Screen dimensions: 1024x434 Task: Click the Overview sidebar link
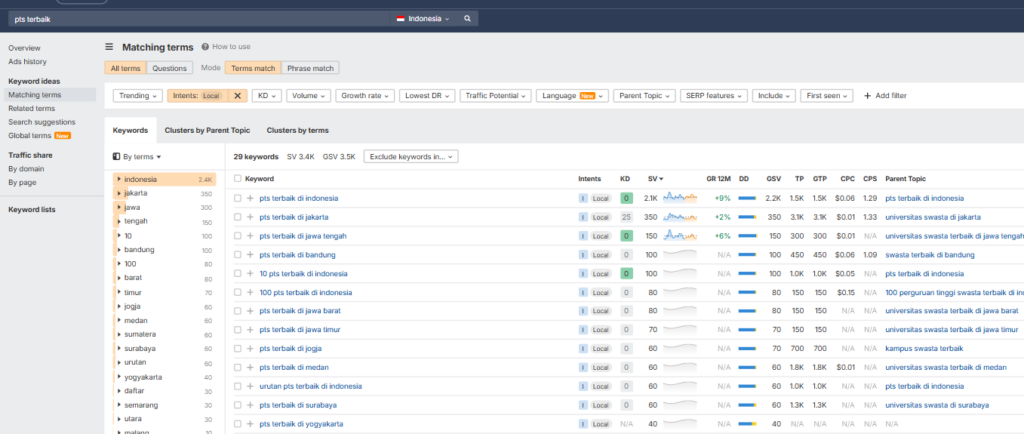pos(24,48)
